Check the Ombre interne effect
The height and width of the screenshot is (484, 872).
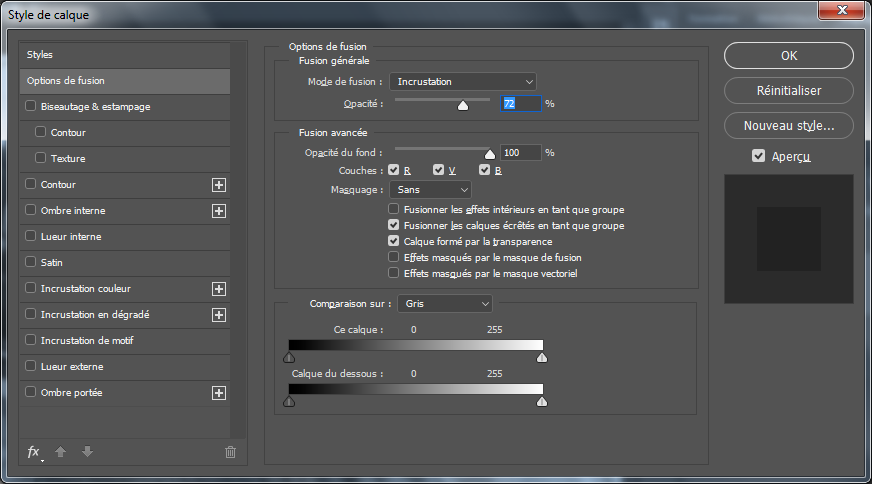(x=31, y=210)
